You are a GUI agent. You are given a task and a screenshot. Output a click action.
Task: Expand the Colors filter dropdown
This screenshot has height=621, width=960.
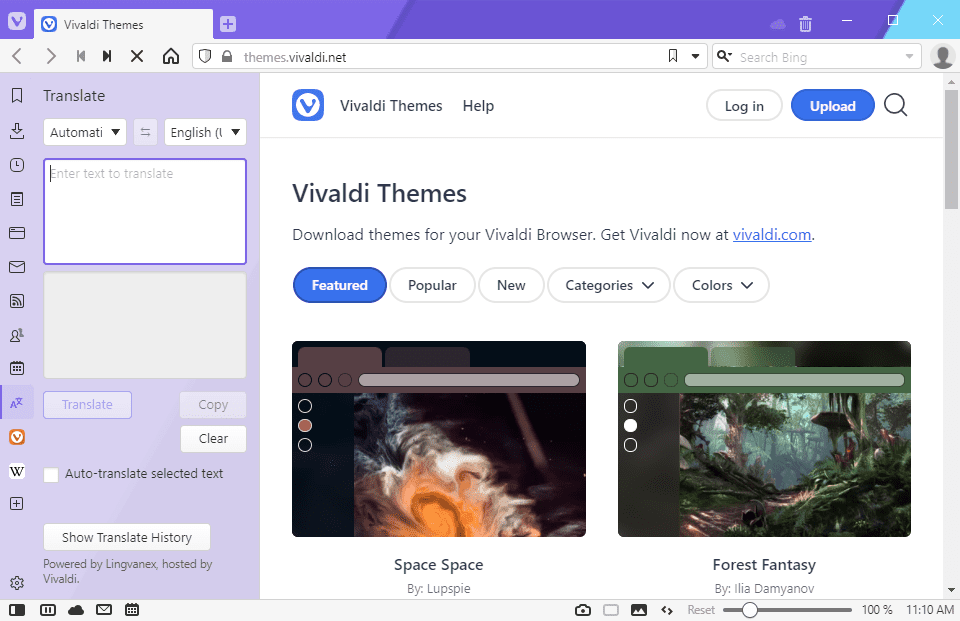point(721,285)
